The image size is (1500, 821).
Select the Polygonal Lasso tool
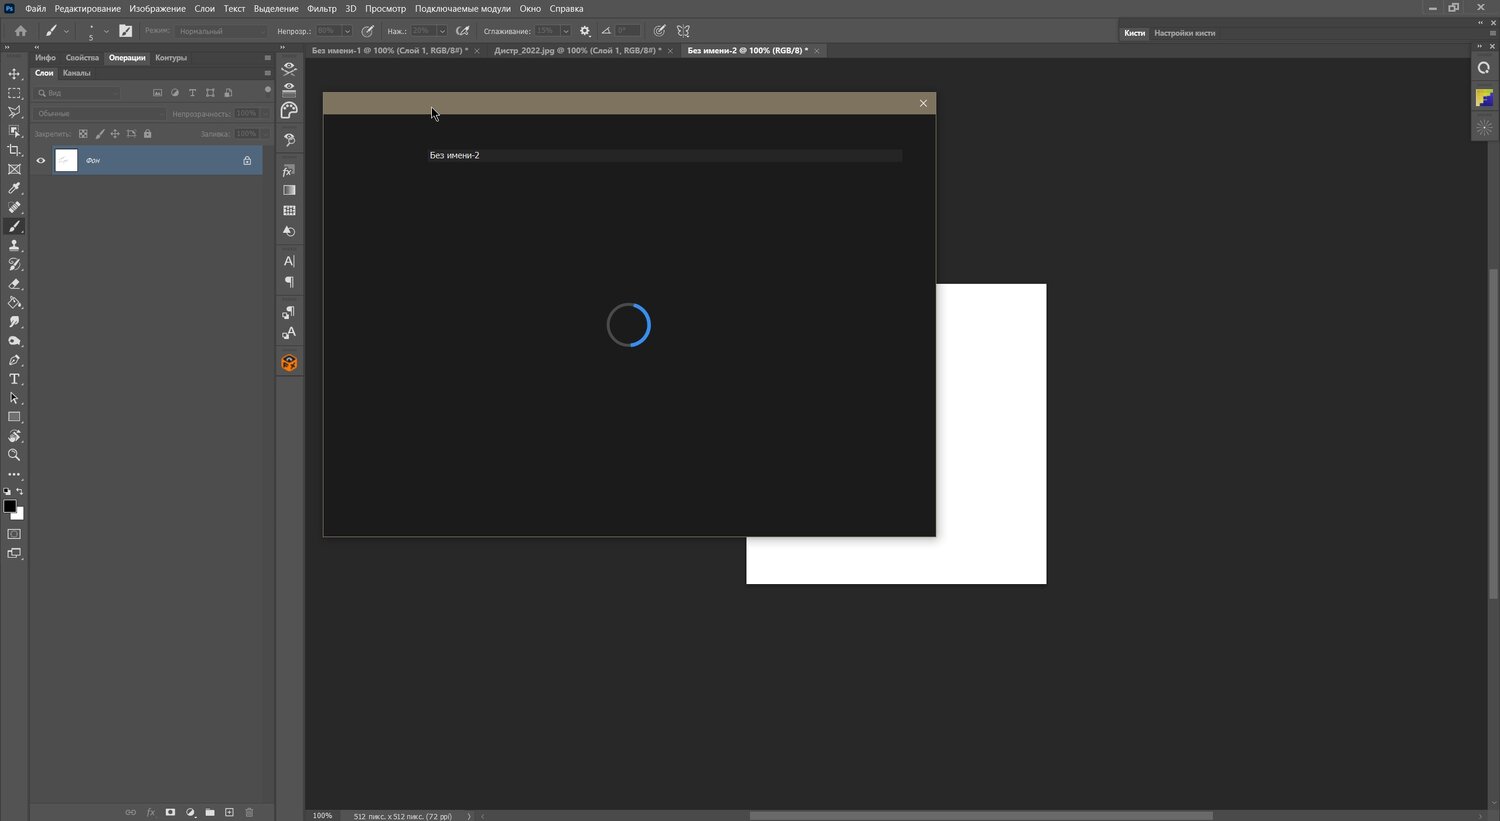point(14,112)
